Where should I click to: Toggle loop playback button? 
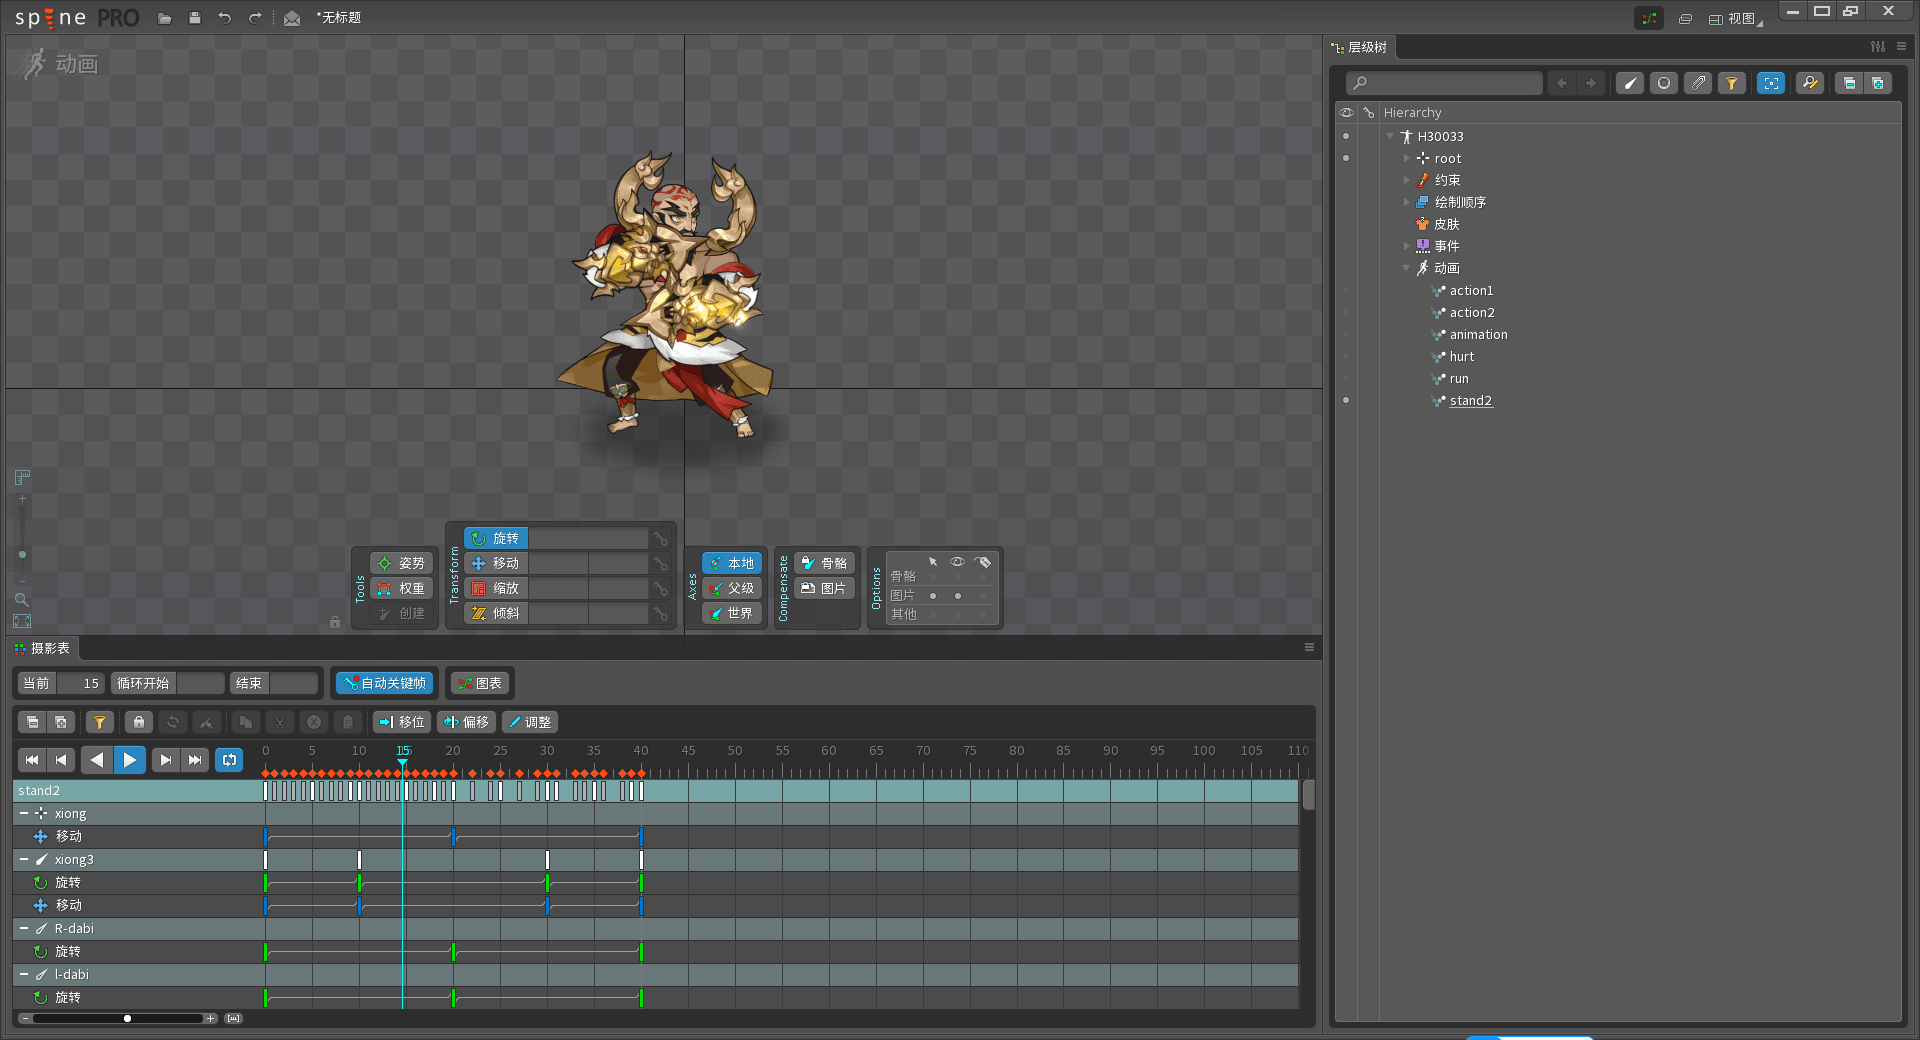(230, 760)
